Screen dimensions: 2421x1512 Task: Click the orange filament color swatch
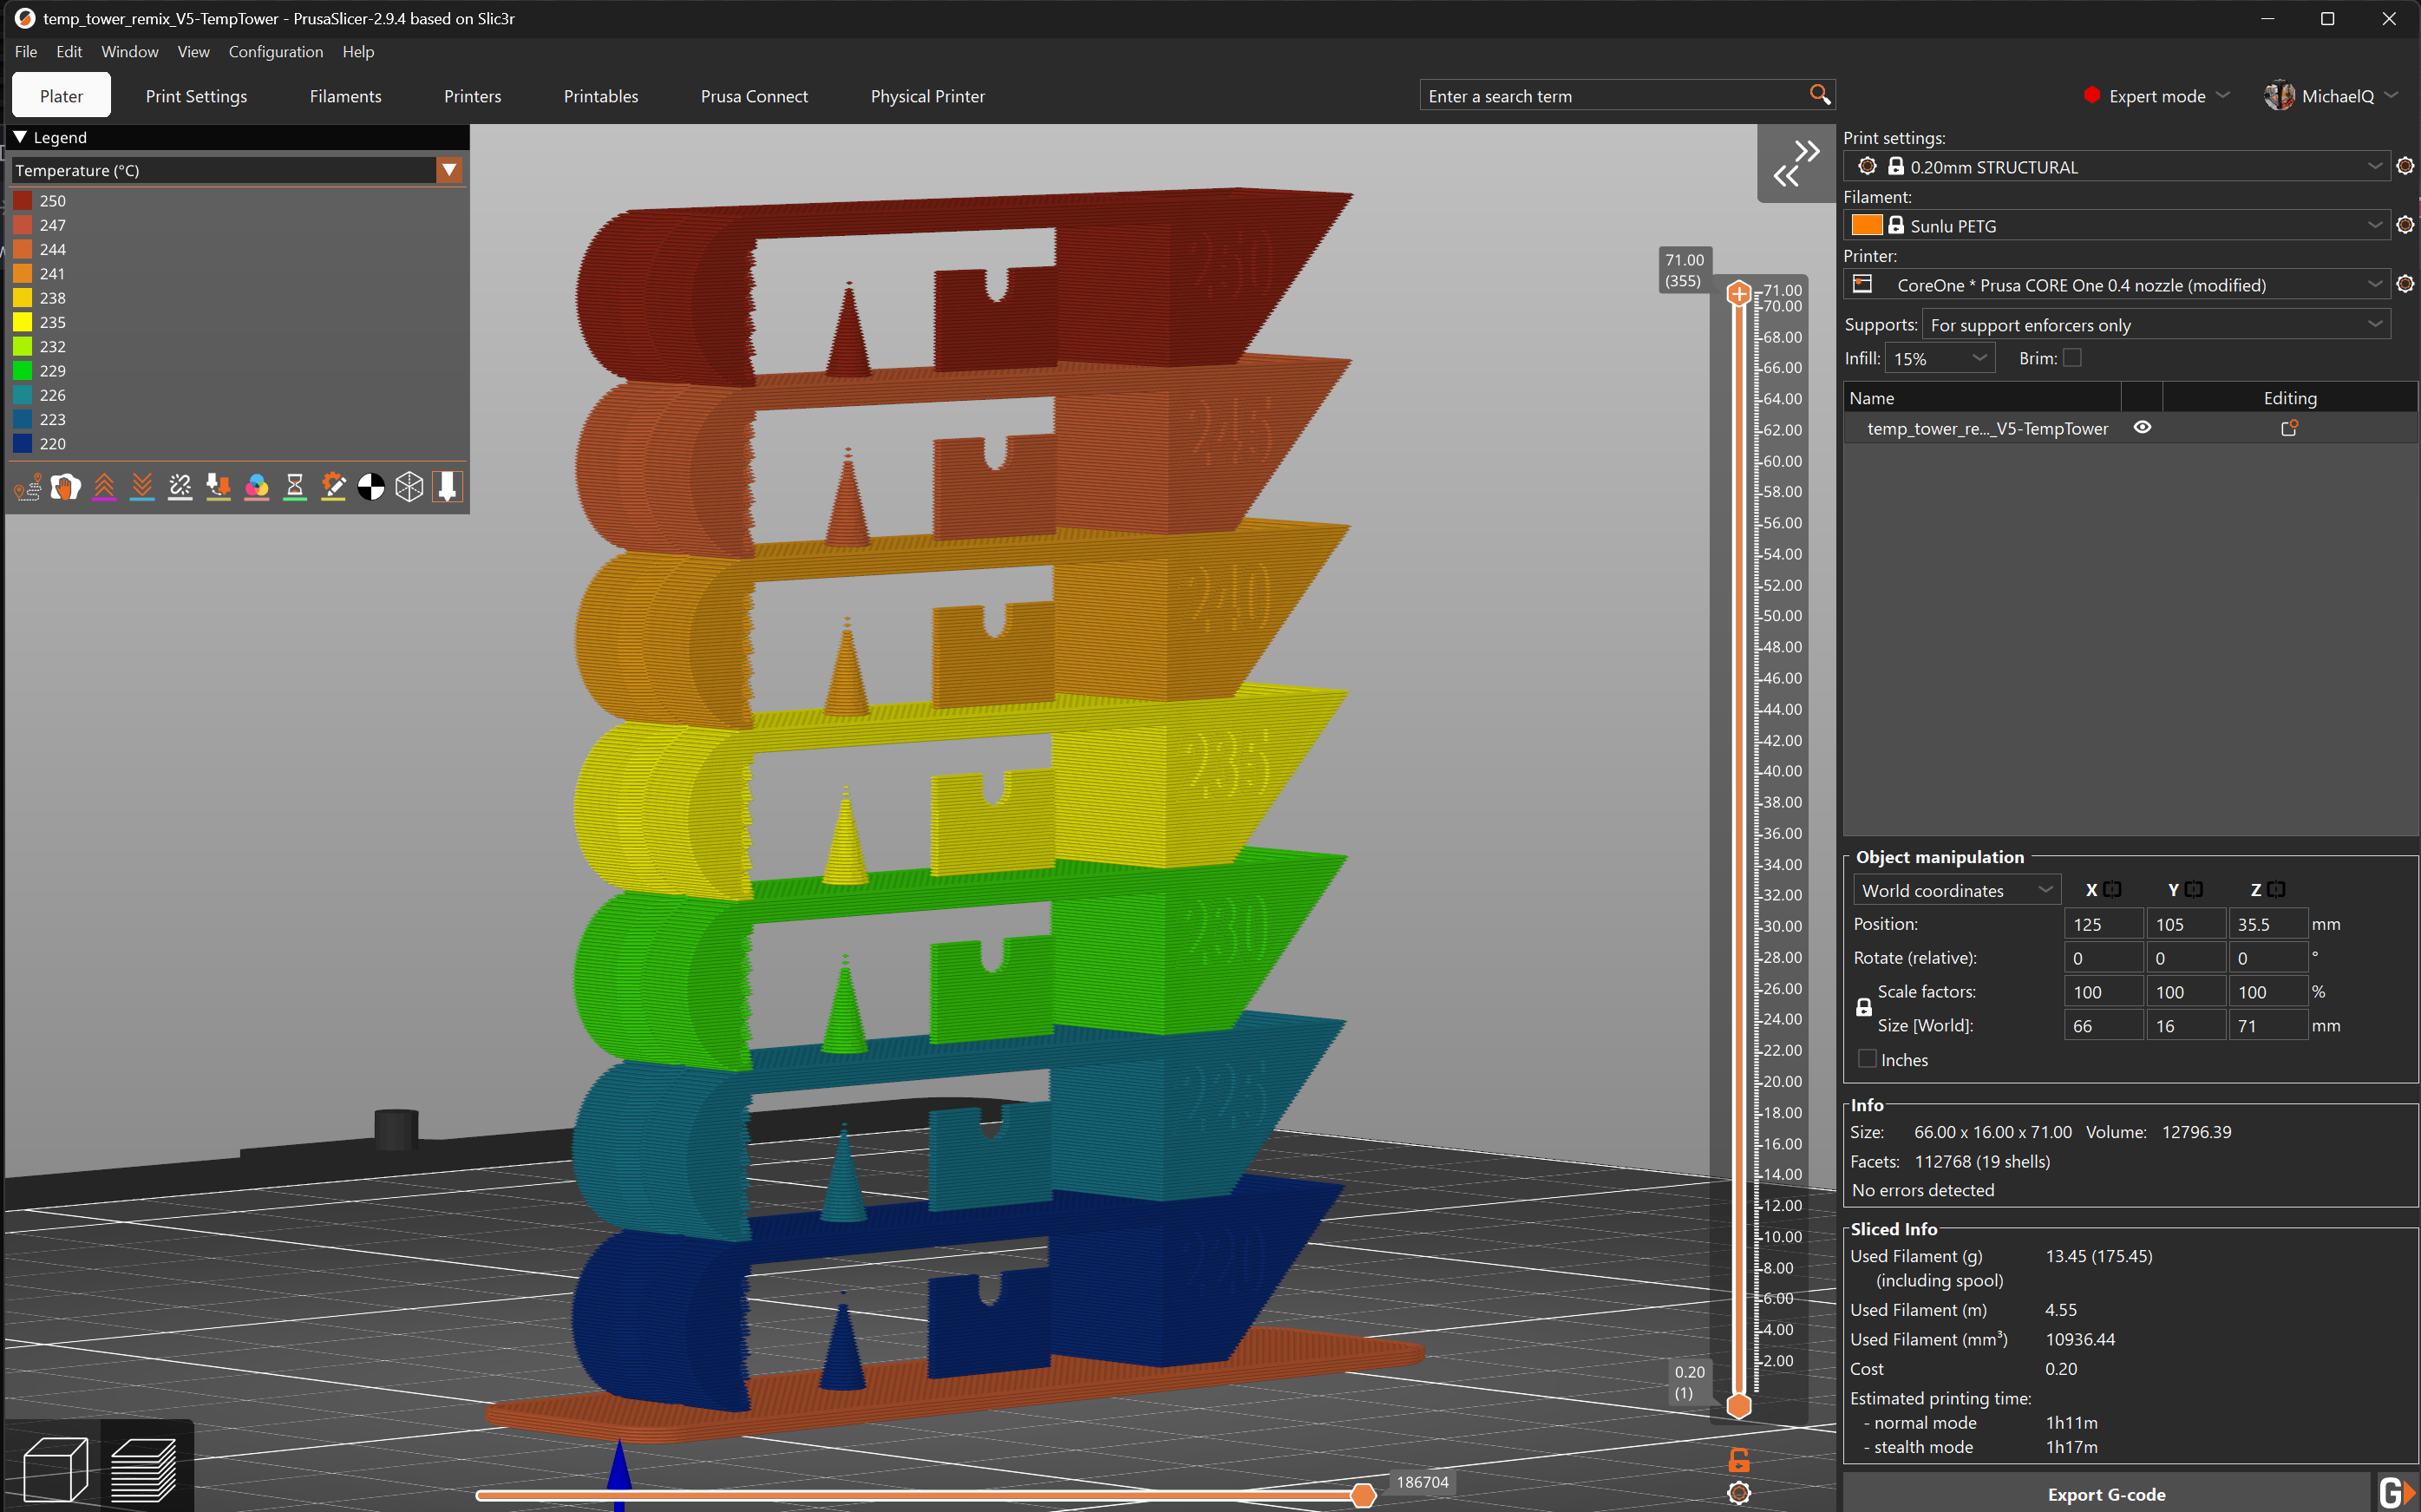coord(1866,226)
